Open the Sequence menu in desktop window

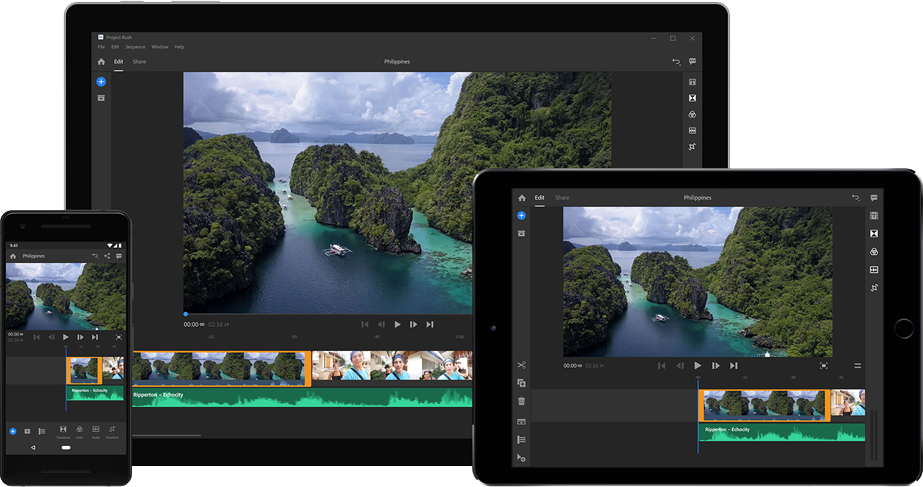click(x=135, y=47)
